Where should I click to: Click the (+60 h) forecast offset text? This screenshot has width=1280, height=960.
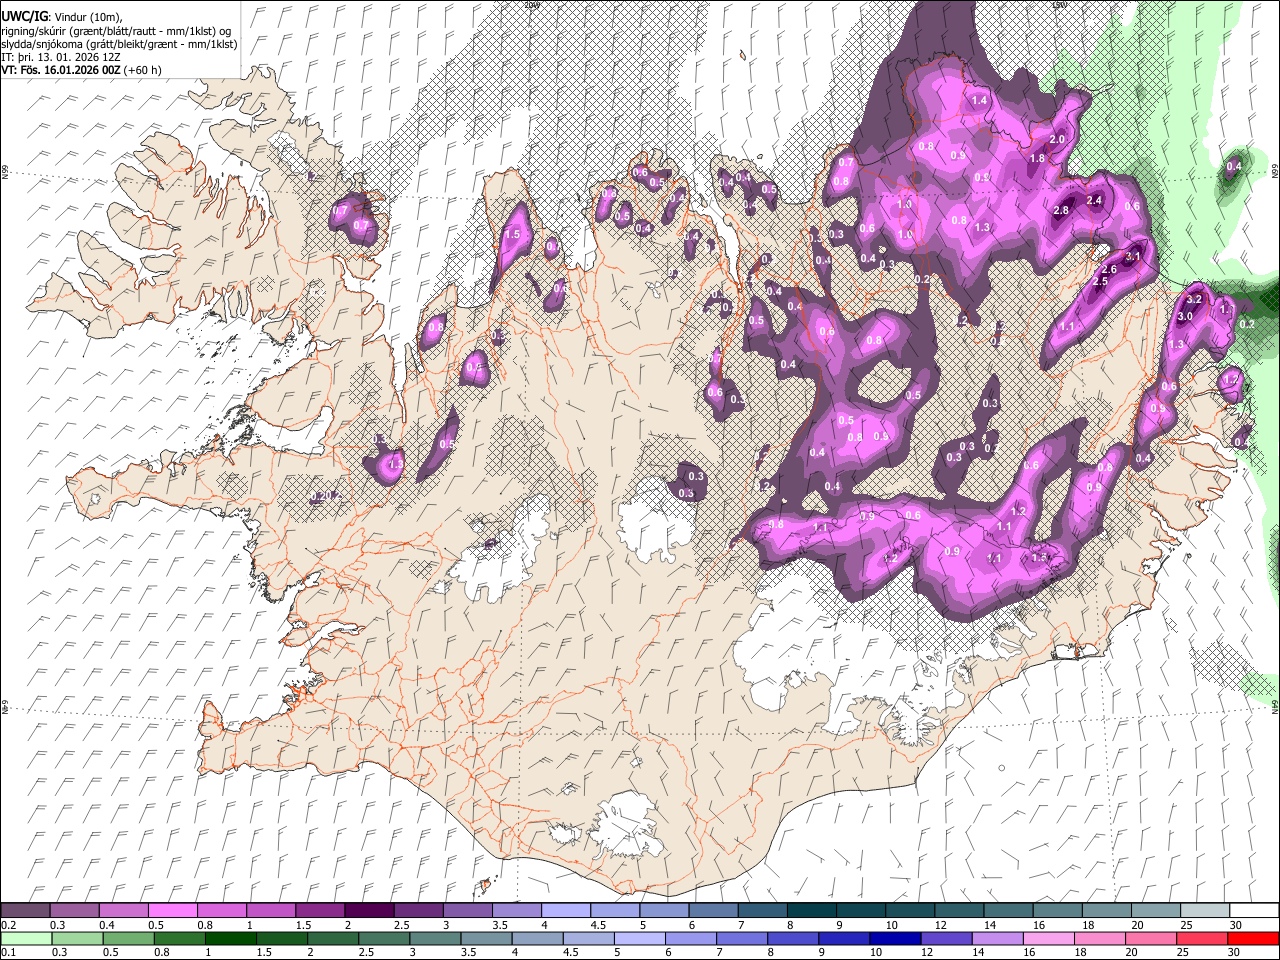pyautogui.click(x=142, y=70)
